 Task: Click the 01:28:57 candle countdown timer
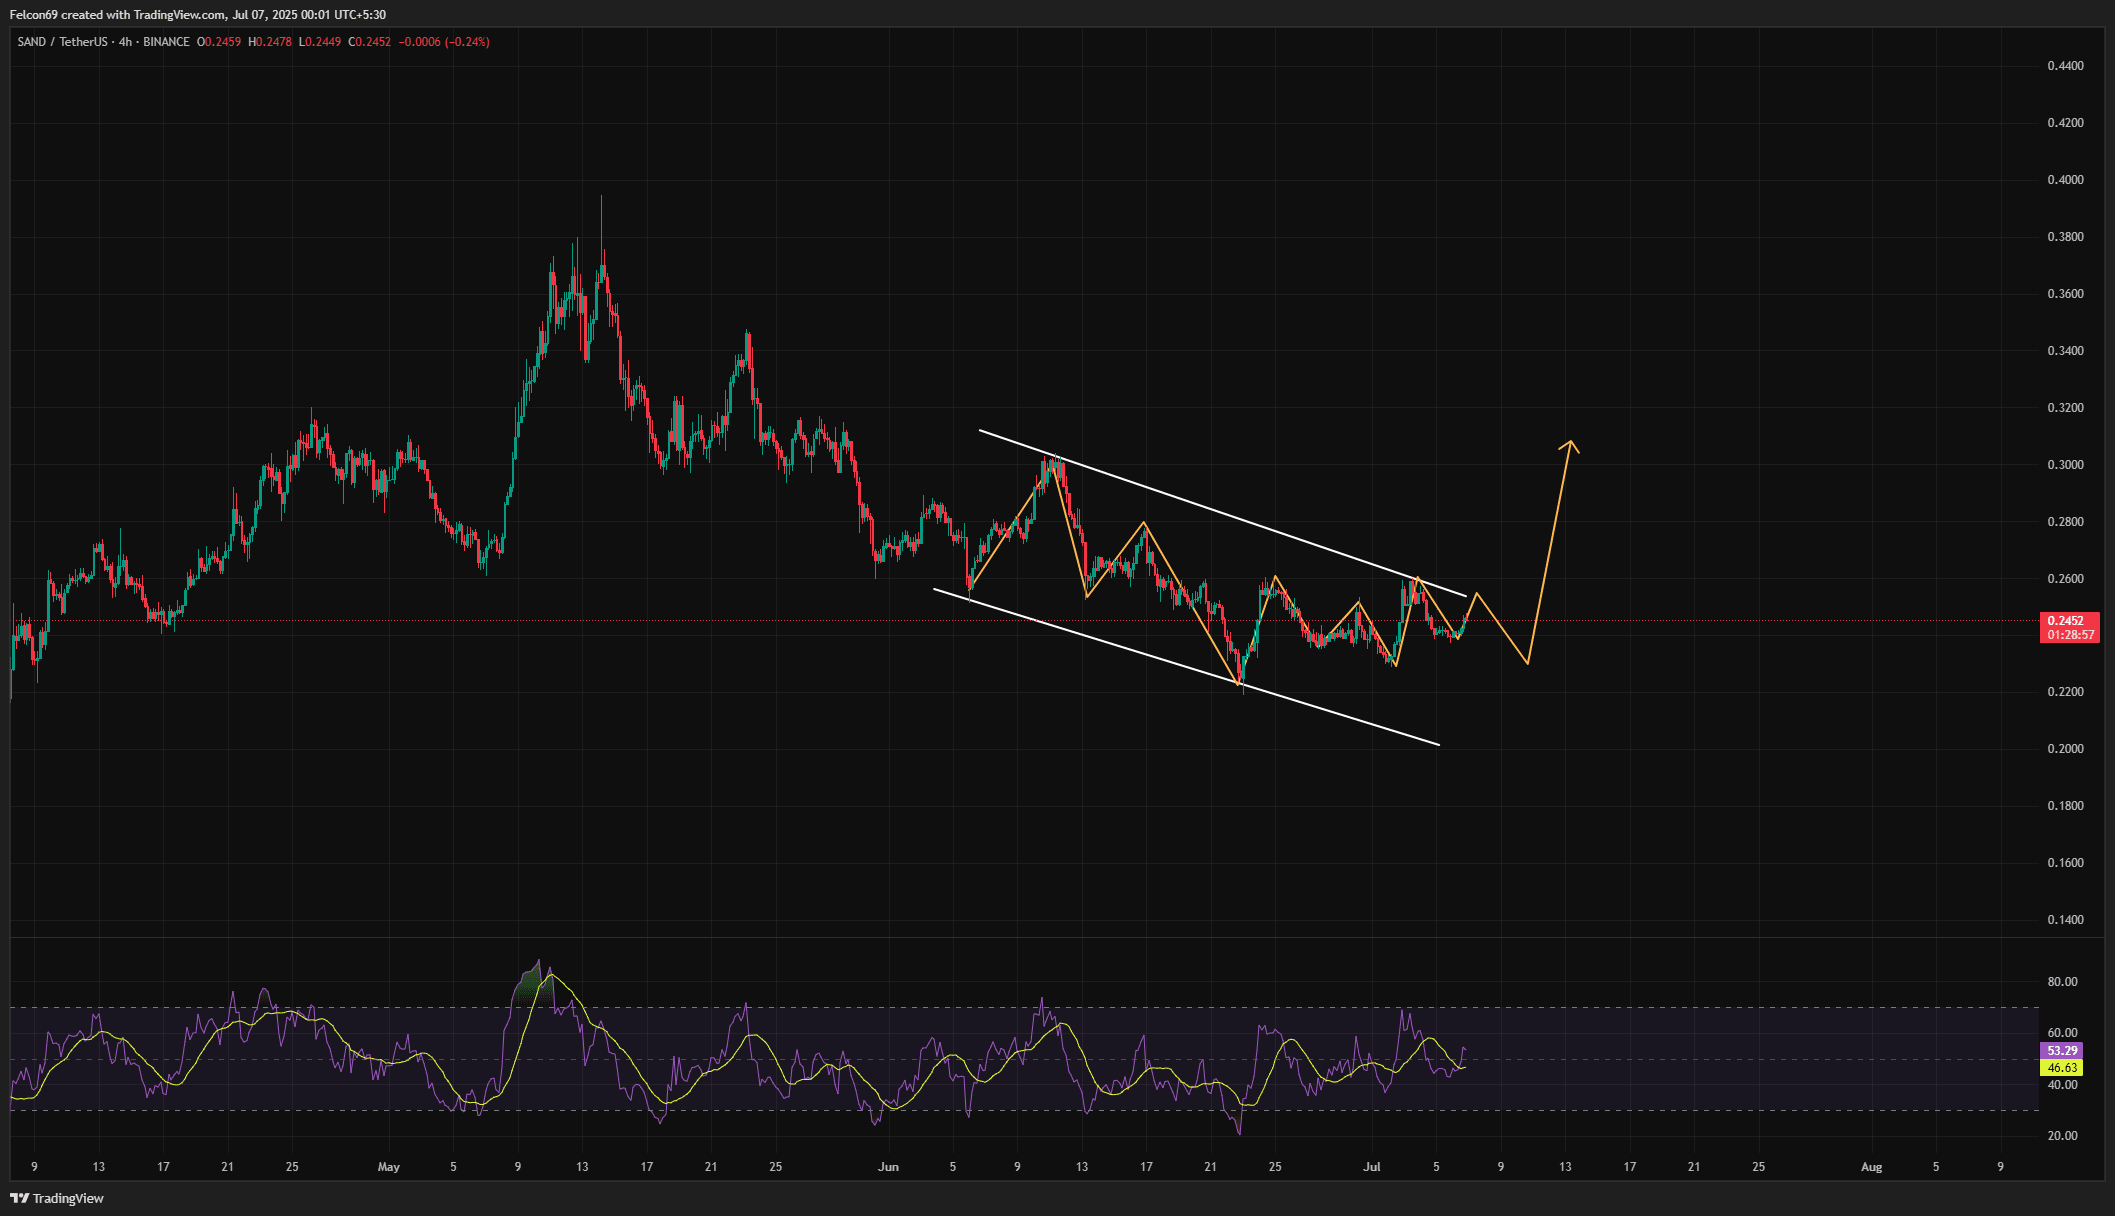coord(2069,635)
